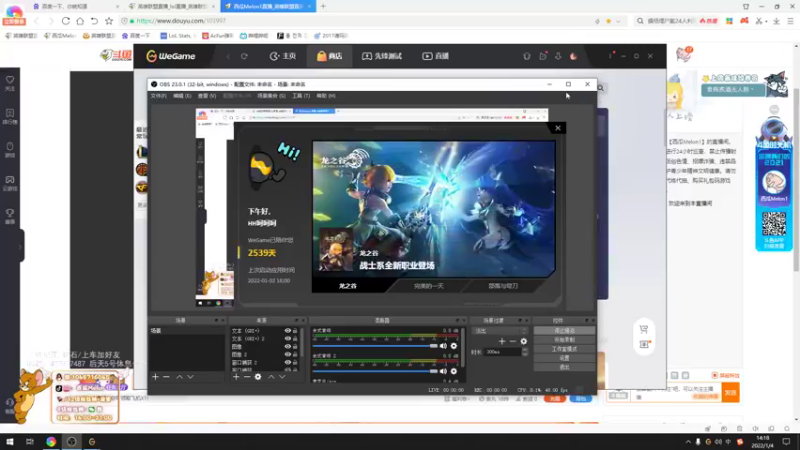Viewport: 800px width, 450px height.
Task: Switch to WeGame 直播 tab
Action: (x=435, y=56)
